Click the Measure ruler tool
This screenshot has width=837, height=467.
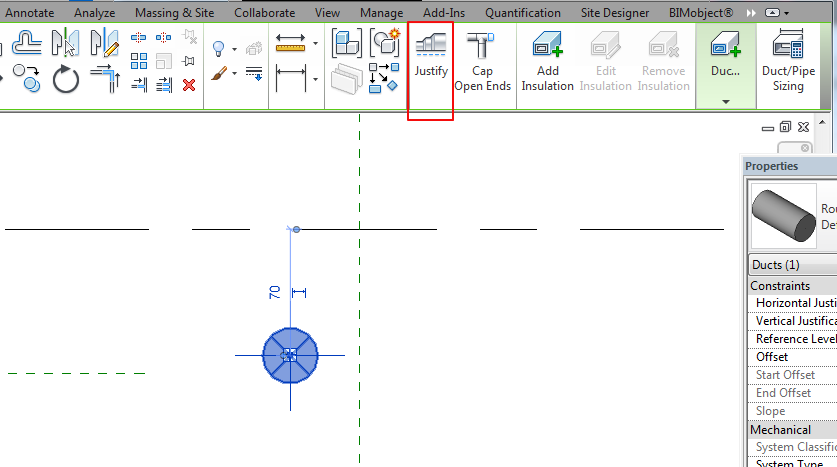290,43
